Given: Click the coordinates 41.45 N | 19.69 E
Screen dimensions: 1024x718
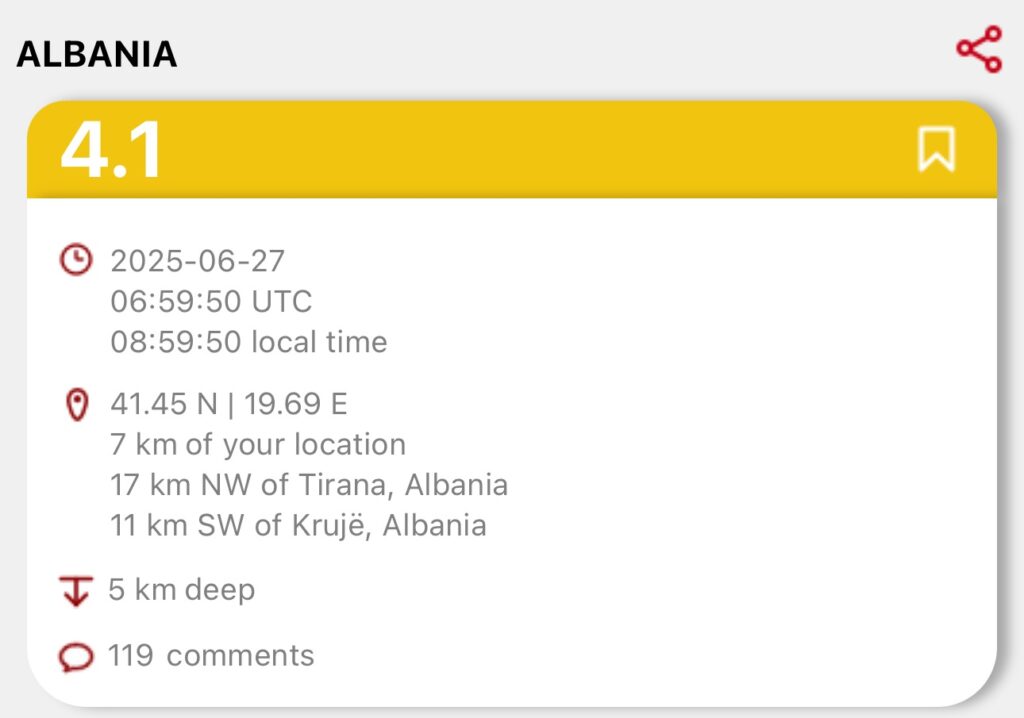Looking at the screenshot, I should 229,404.
